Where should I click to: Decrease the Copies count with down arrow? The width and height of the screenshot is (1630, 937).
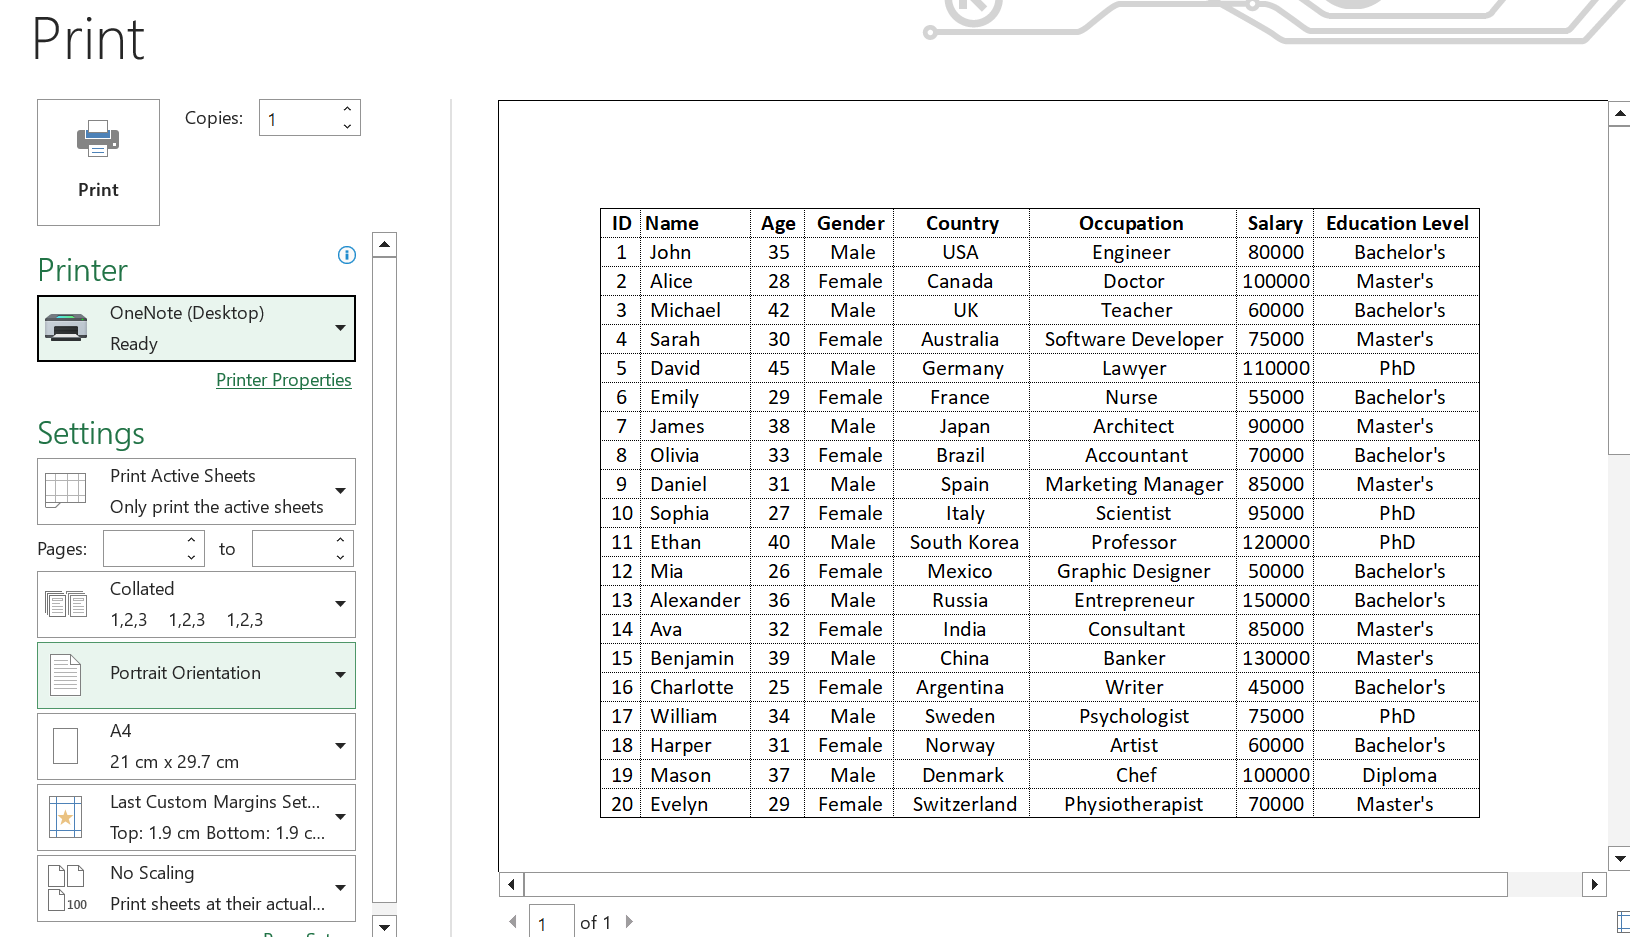(347, 126)
